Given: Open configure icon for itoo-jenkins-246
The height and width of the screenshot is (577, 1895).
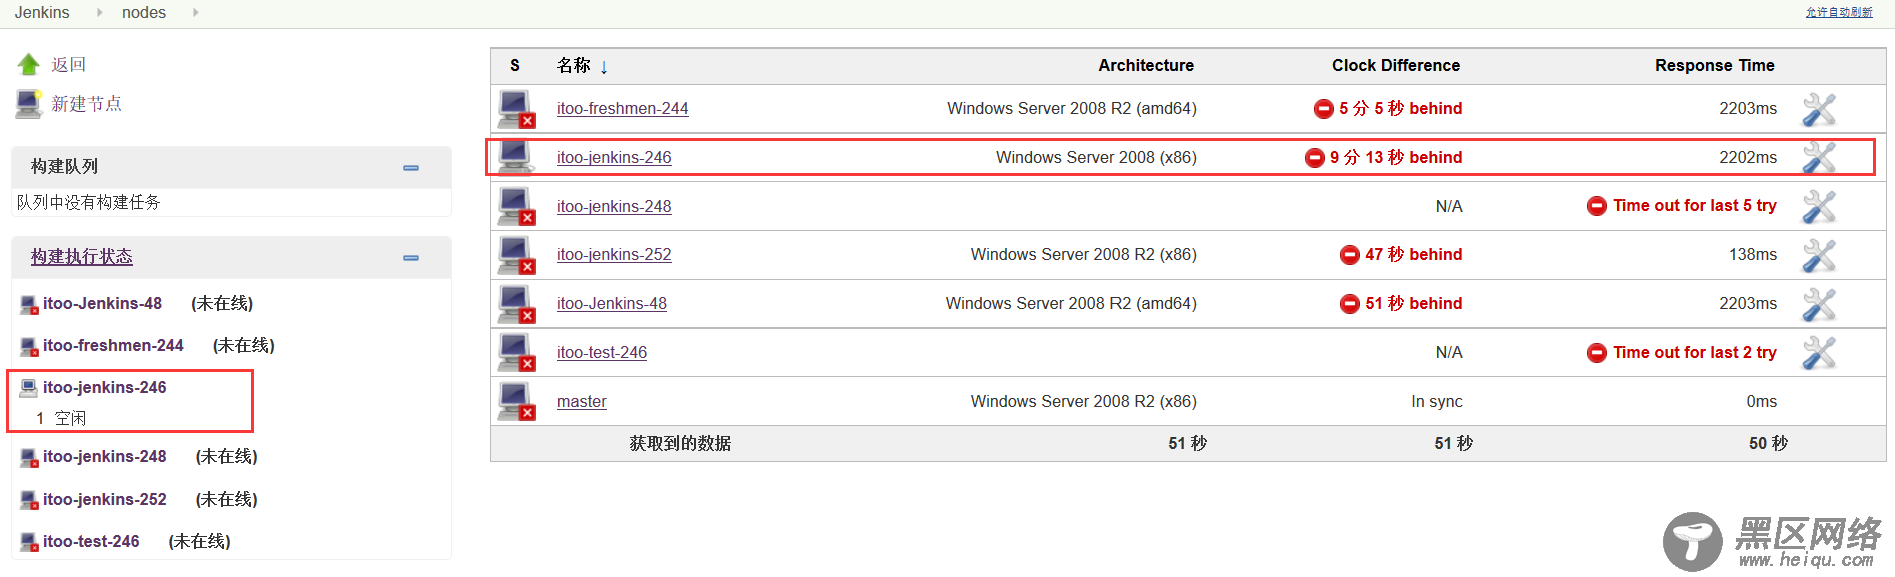Looking at the screenshot, I should click(1819, 158).
